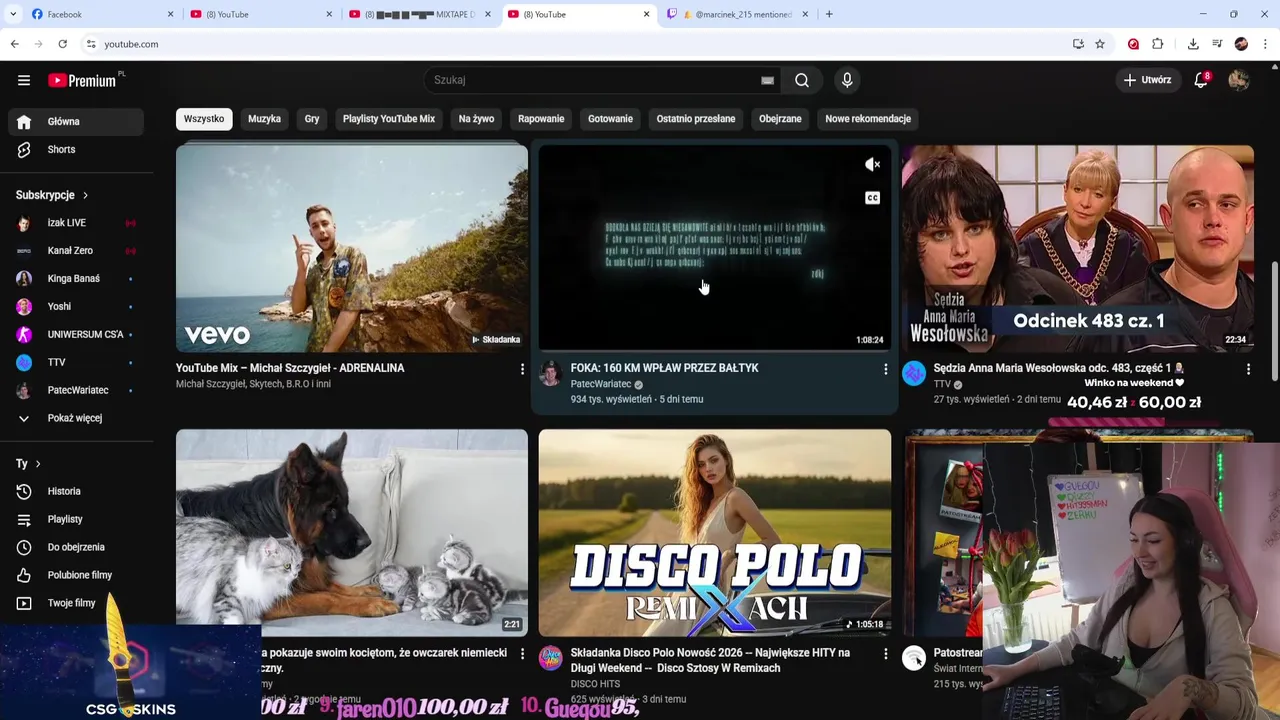Open FOKA: 160 KM WPŁAW PRZEZ BAŁTYK title
This screenshot has width=1280, height=720.
pyautogui.click(x=665, y=368)
